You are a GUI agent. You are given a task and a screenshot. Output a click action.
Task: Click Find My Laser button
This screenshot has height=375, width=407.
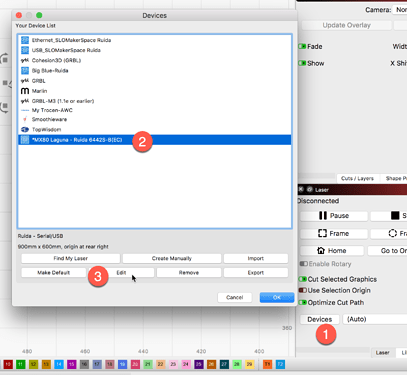(71, 258)
